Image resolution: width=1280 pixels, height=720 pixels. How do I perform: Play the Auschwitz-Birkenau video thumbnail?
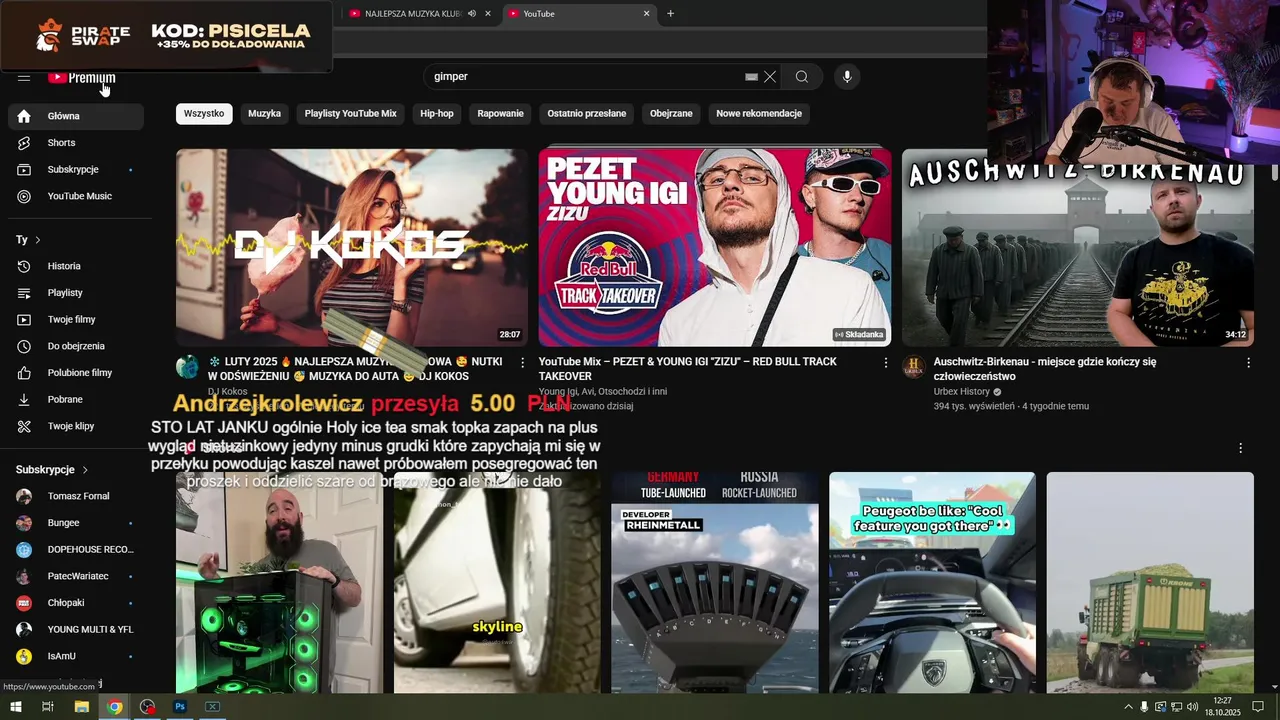tap(1078, 248)
